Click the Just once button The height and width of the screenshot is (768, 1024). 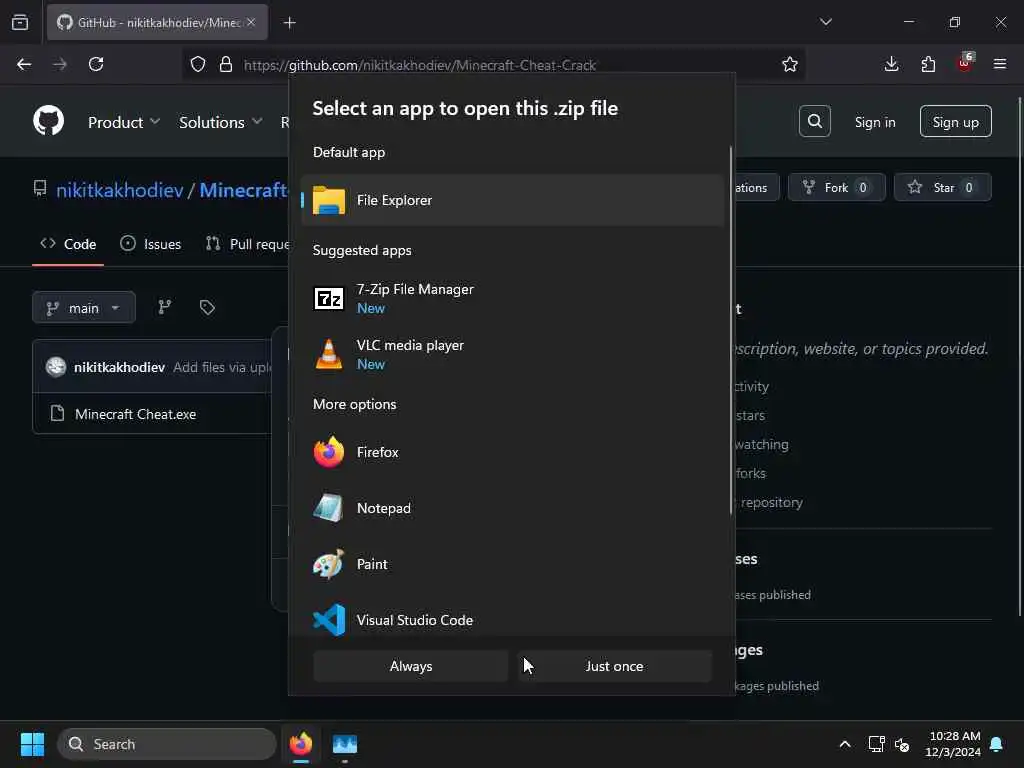[x=615, y=666]
